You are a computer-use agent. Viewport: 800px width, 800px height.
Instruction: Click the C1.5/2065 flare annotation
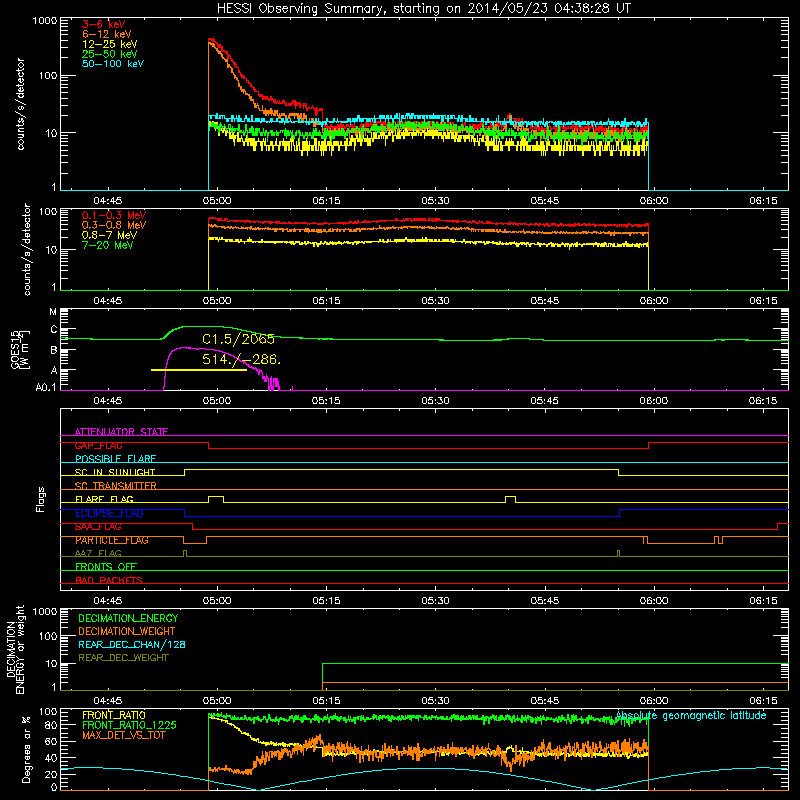[238, 339]
